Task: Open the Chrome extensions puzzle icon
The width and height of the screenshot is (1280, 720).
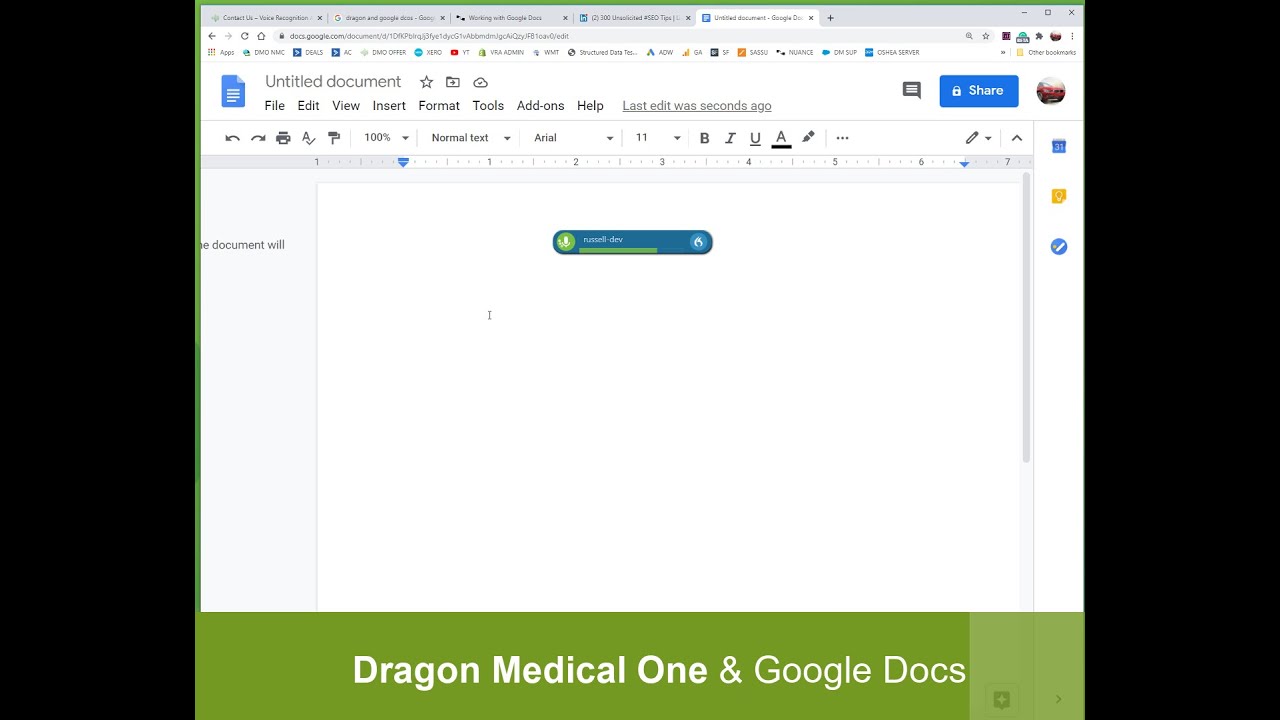Action: tap(1039, 36)
